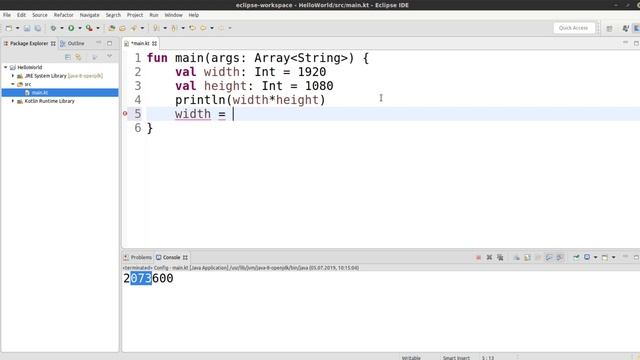
Task: Click the Next Annotation icon
Action: (x=156, y=28)
